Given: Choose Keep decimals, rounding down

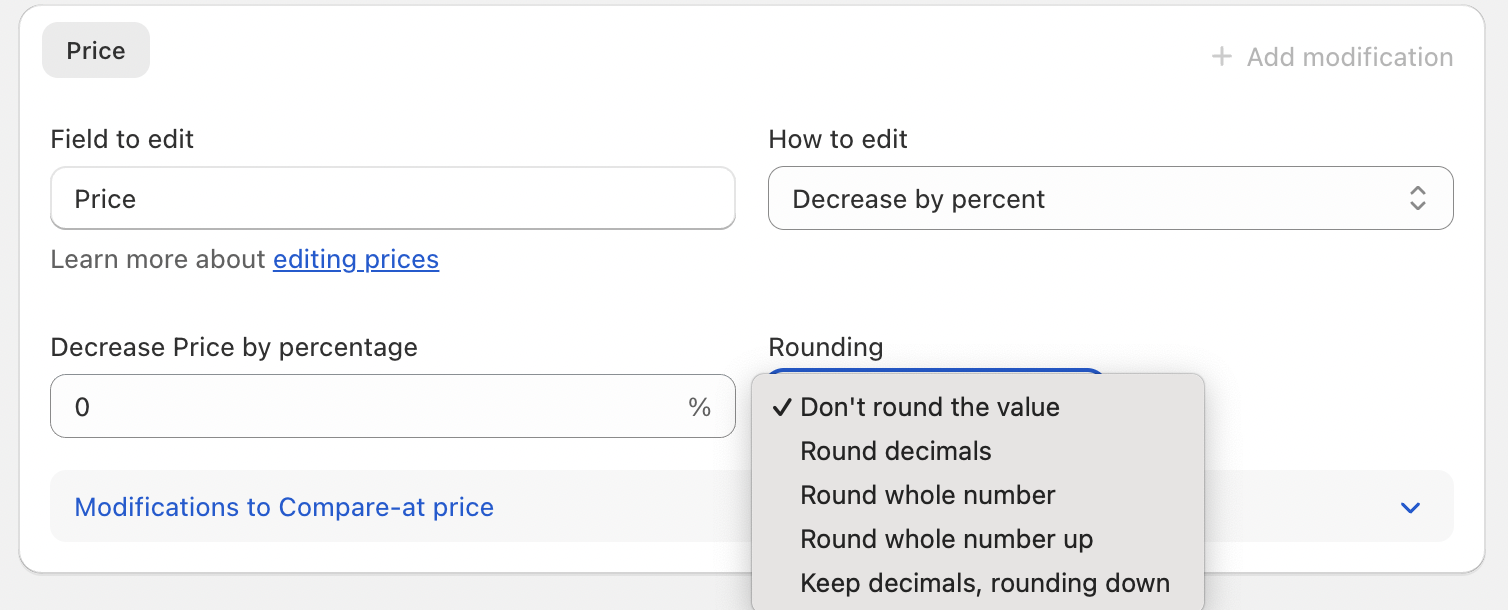Looking at the screenshot, I should (x=985, y=583).
